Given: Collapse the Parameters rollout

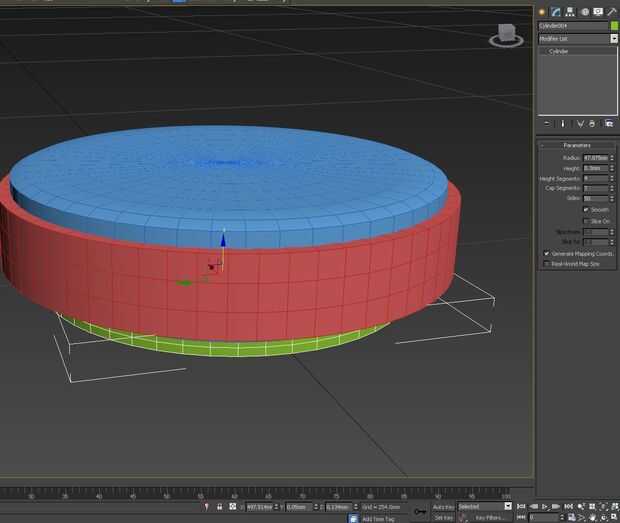Looking at the screenshot, I should (577, 145).
